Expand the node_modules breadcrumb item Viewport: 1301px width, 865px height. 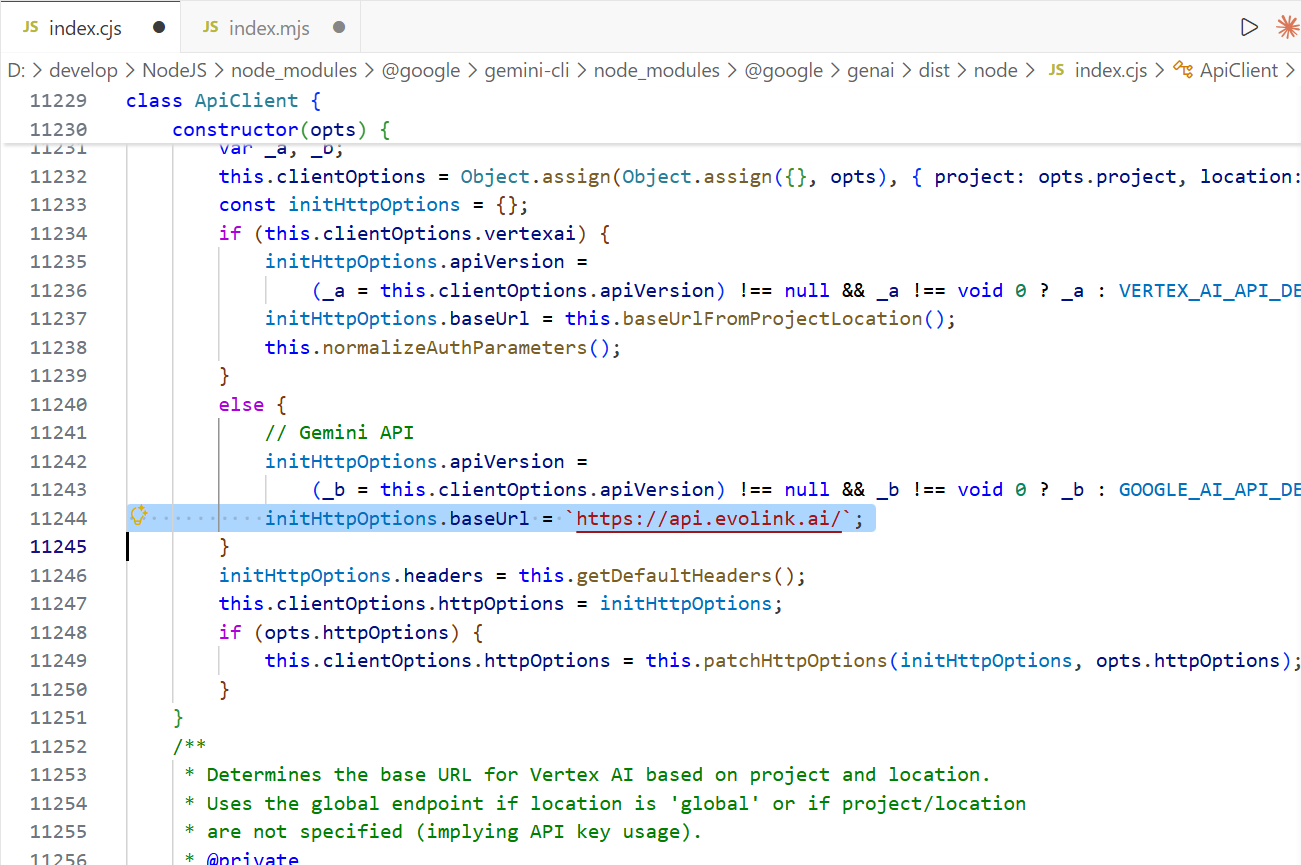click(294, 70)
